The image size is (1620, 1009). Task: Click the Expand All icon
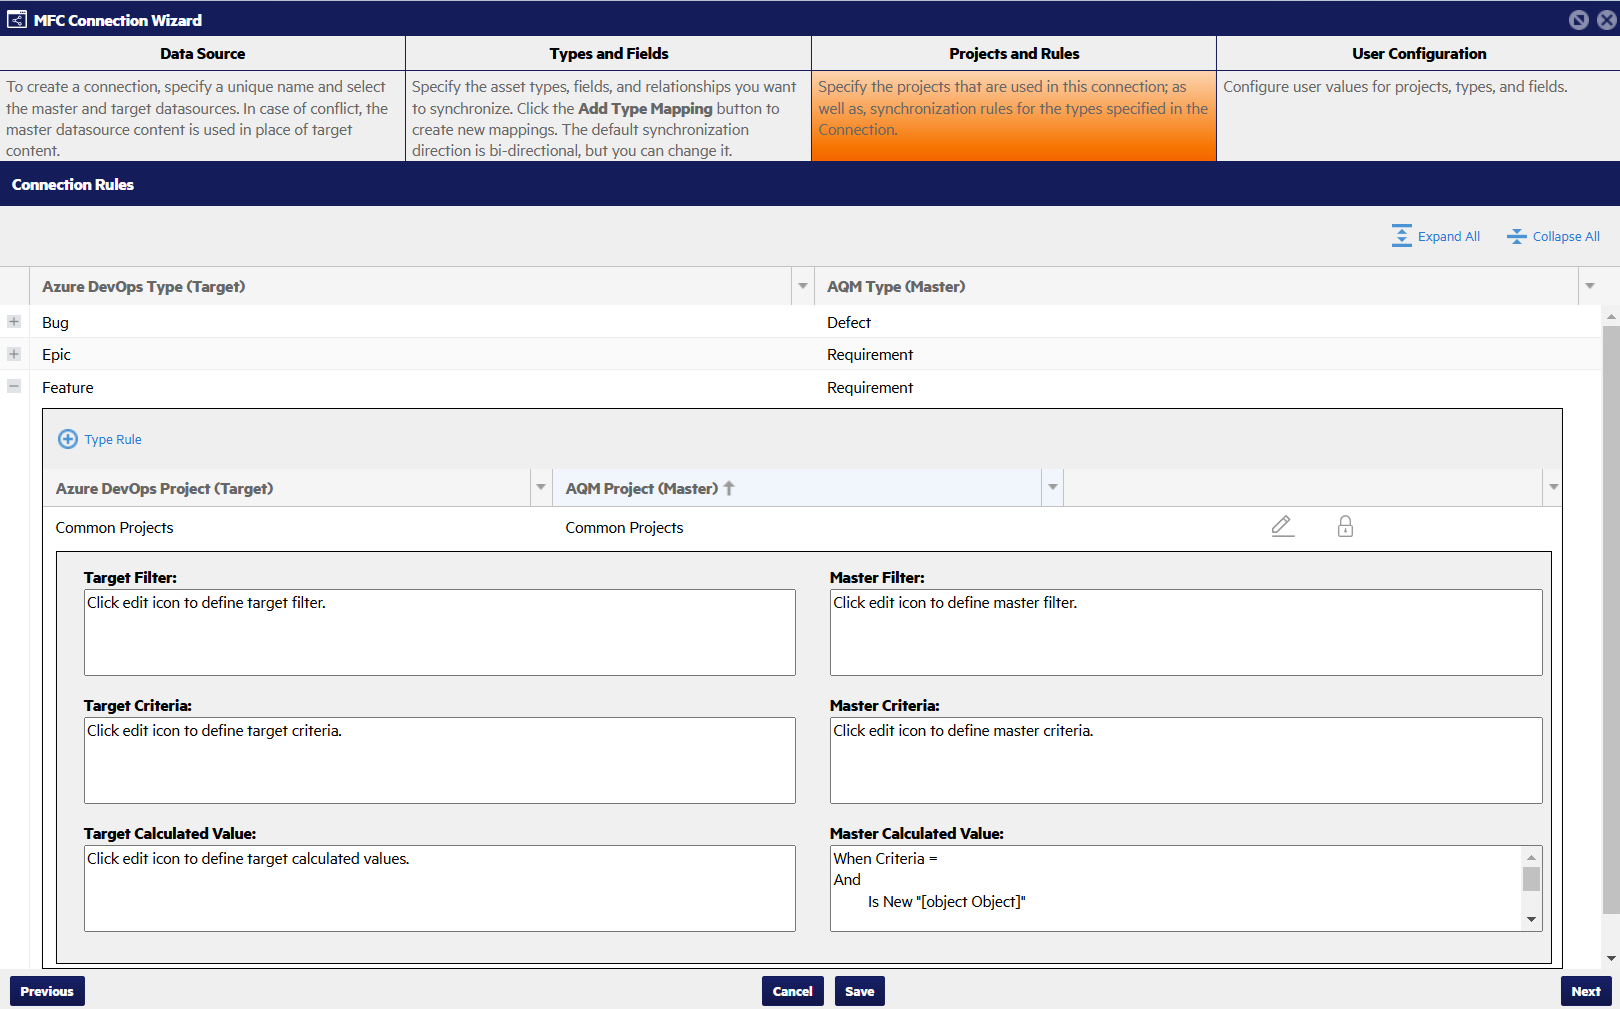point(1402,236)
